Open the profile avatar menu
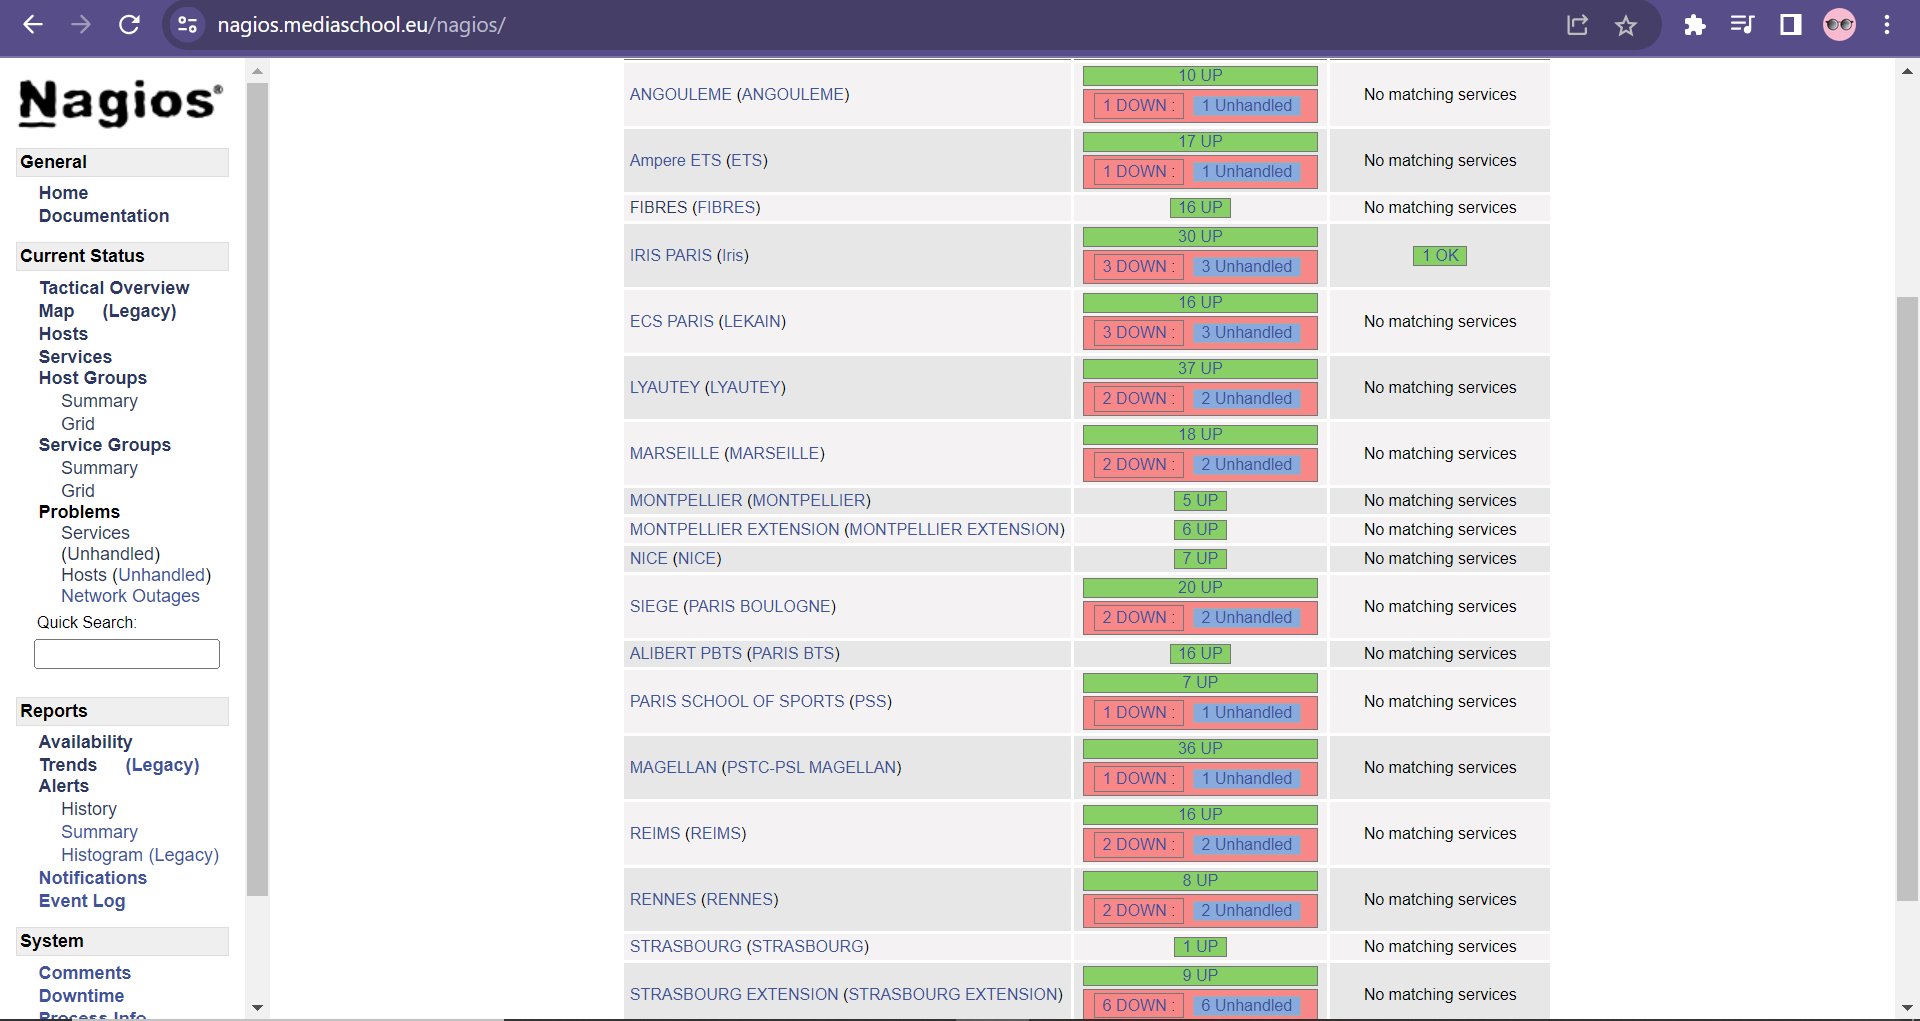This screenshot has width=1920, height=1021. 1839,25
